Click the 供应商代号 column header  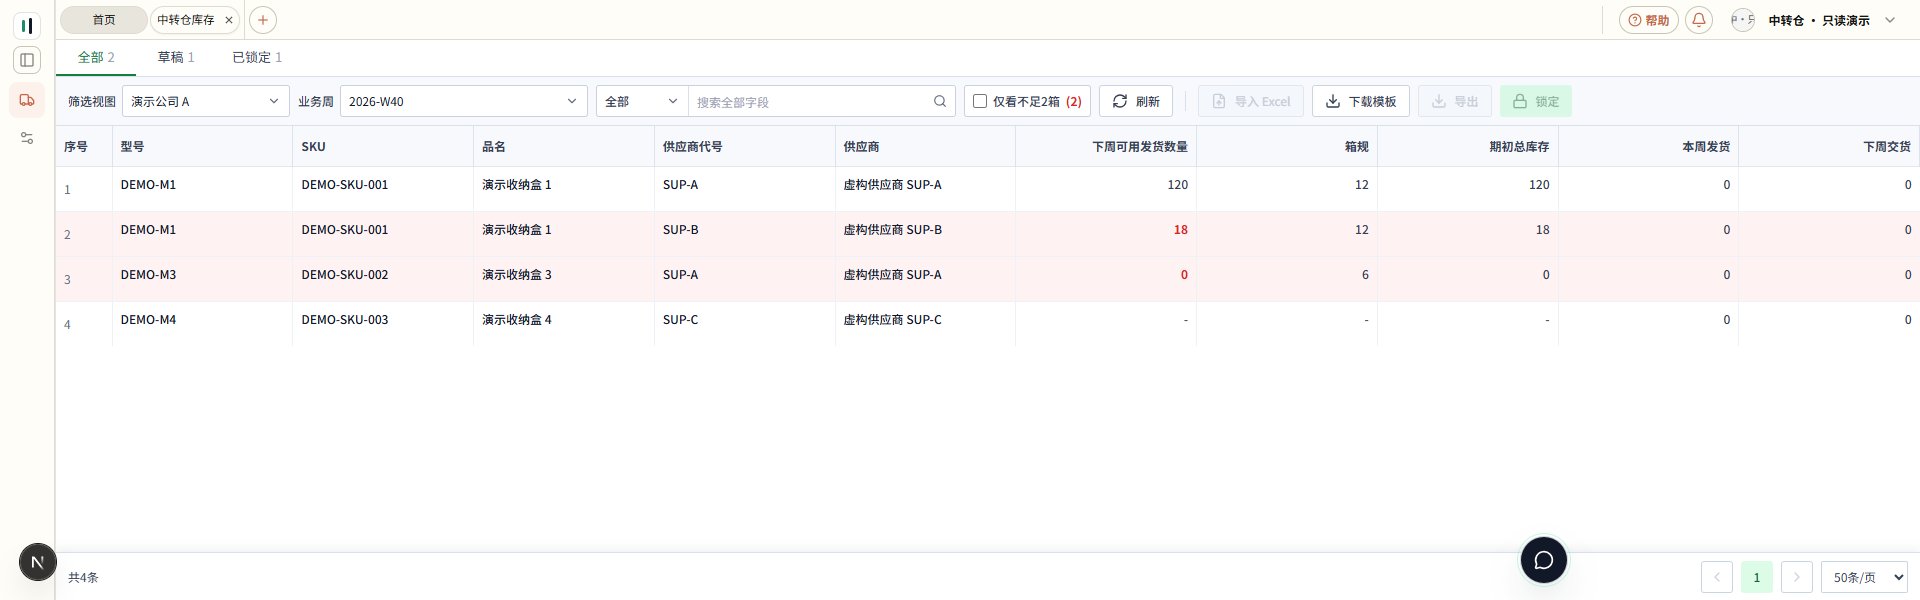pos(745,146)
